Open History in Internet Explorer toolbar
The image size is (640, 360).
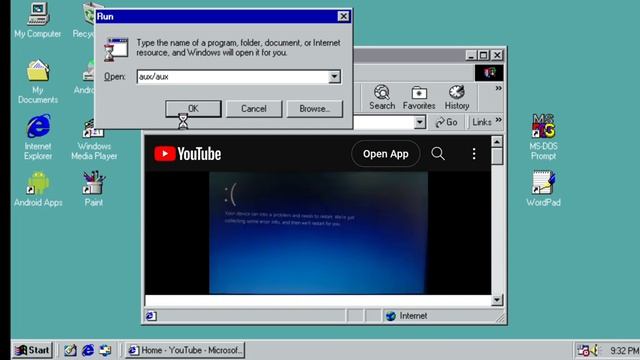(457, 98)
